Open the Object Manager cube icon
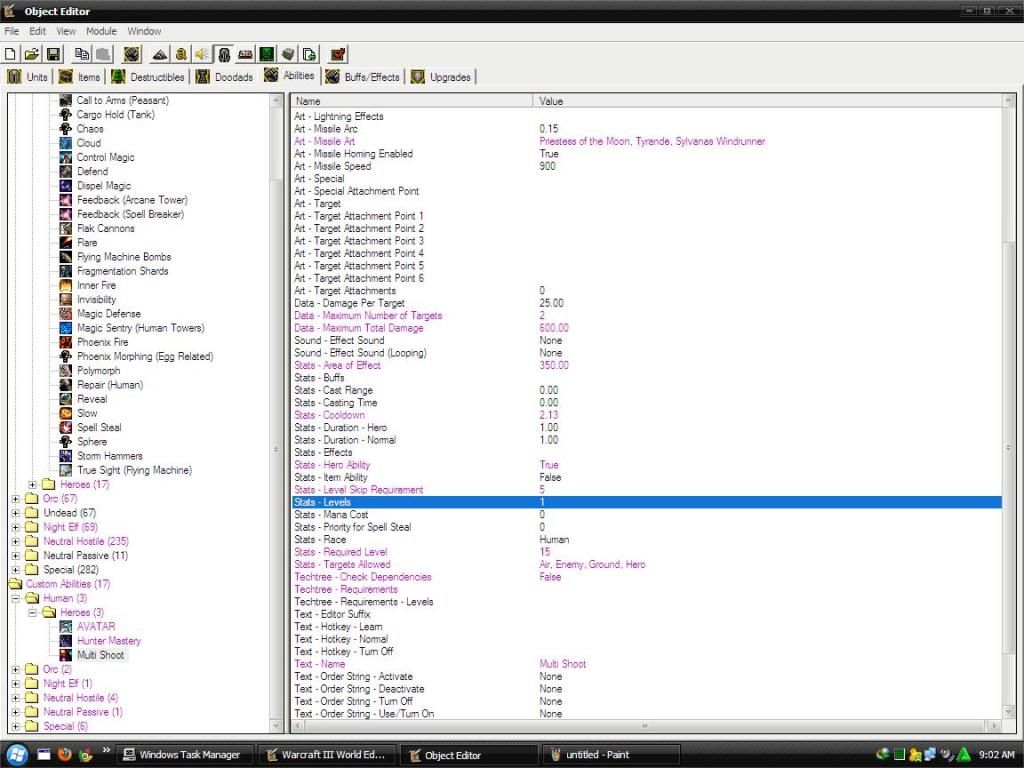 (x=288, y=54)
